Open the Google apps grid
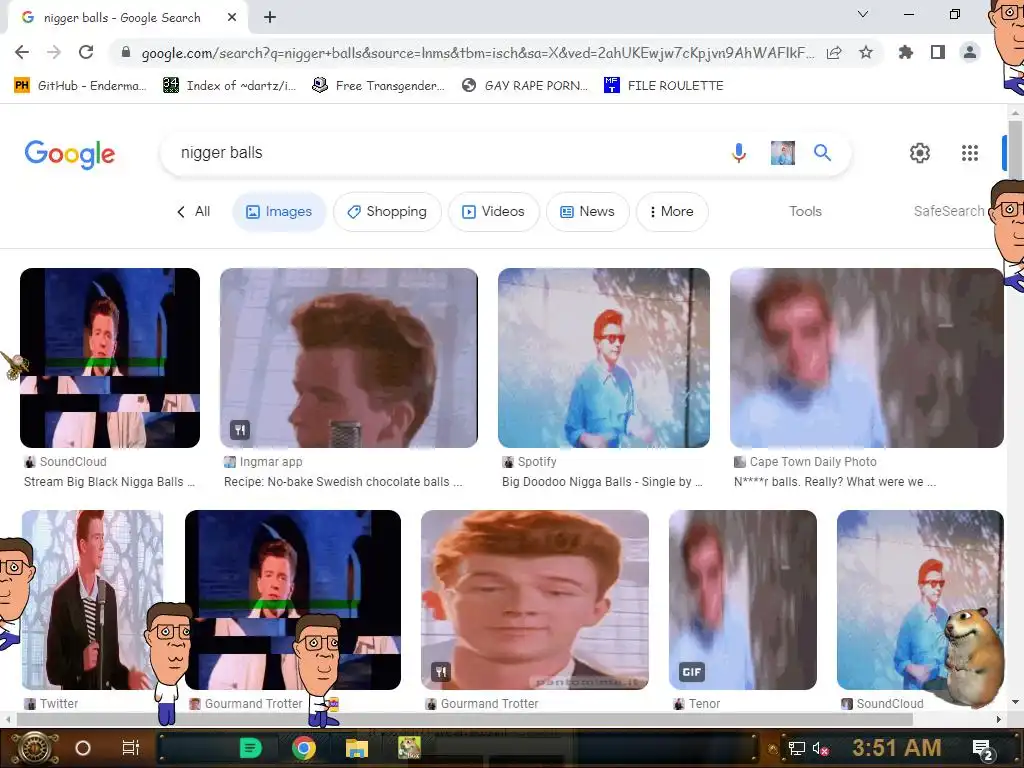 [x=970, y=153]
